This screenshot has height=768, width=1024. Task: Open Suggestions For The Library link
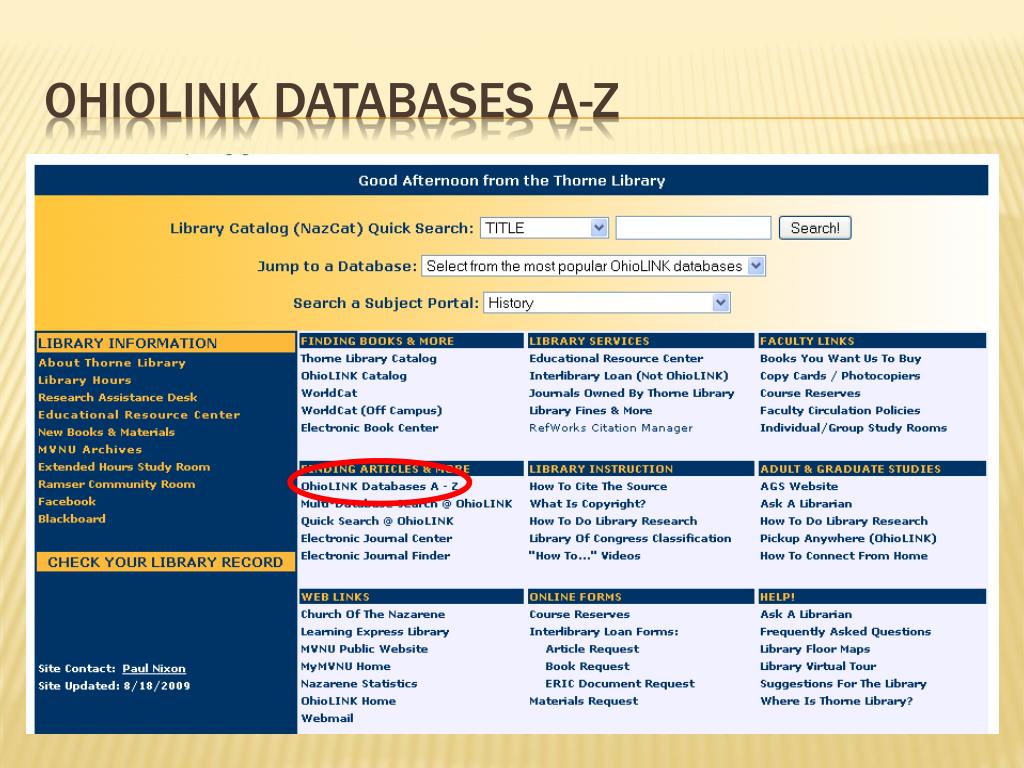pos(843,683)
